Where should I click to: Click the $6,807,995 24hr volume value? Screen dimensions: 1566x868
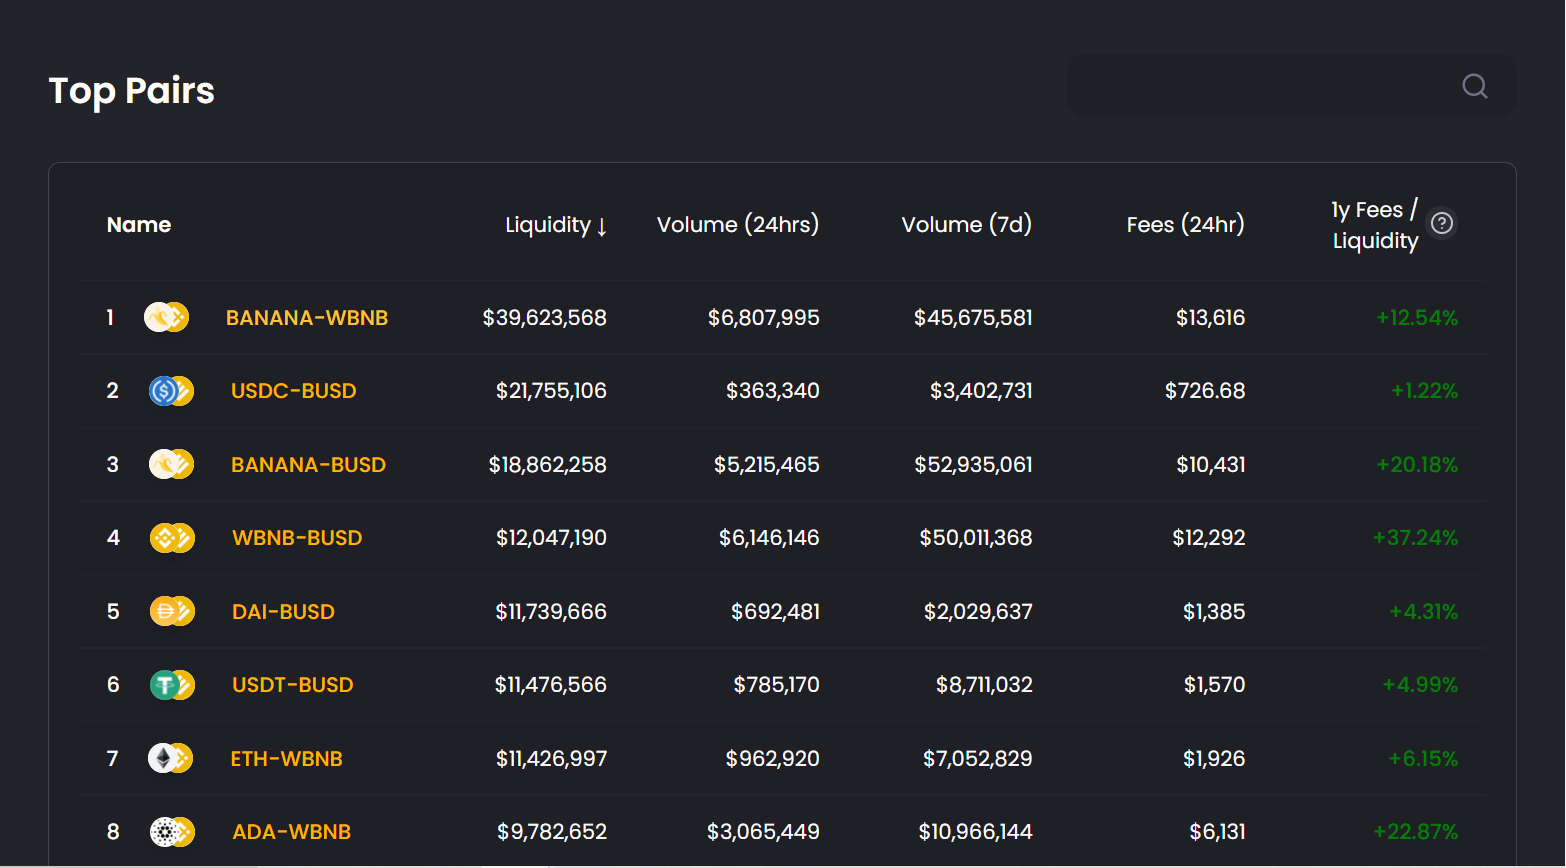764,318
